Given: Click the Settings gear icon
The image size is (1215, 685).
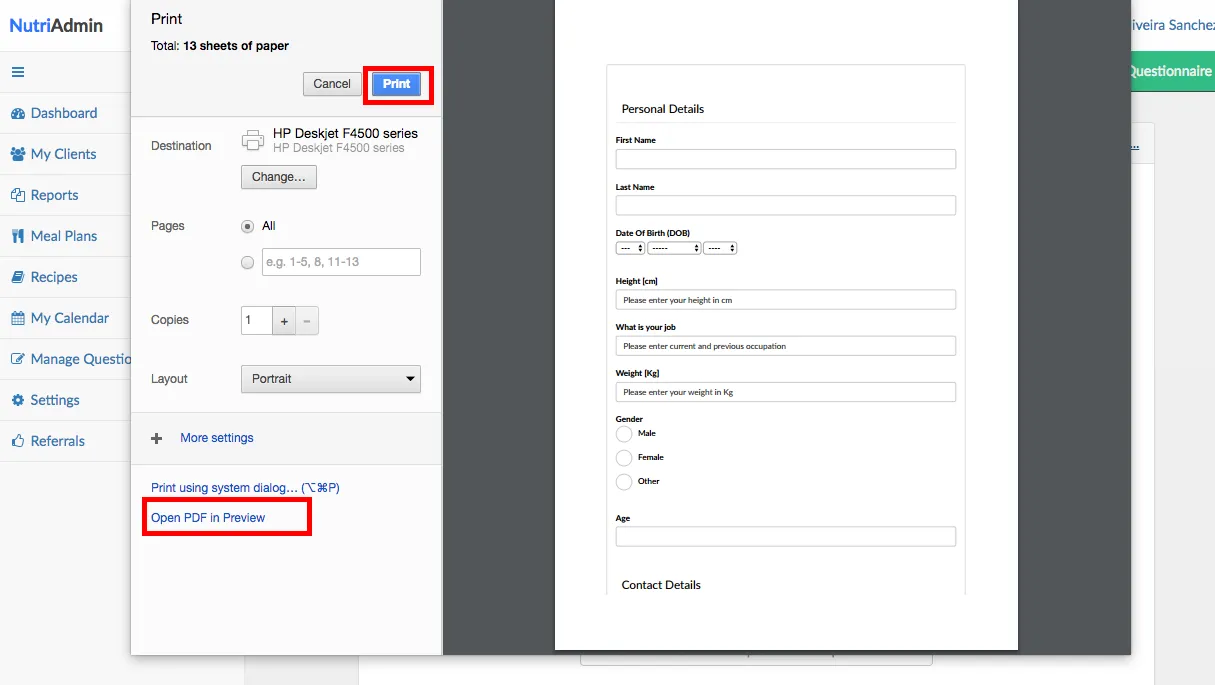Looking at the screenshot, I should 18,401.
